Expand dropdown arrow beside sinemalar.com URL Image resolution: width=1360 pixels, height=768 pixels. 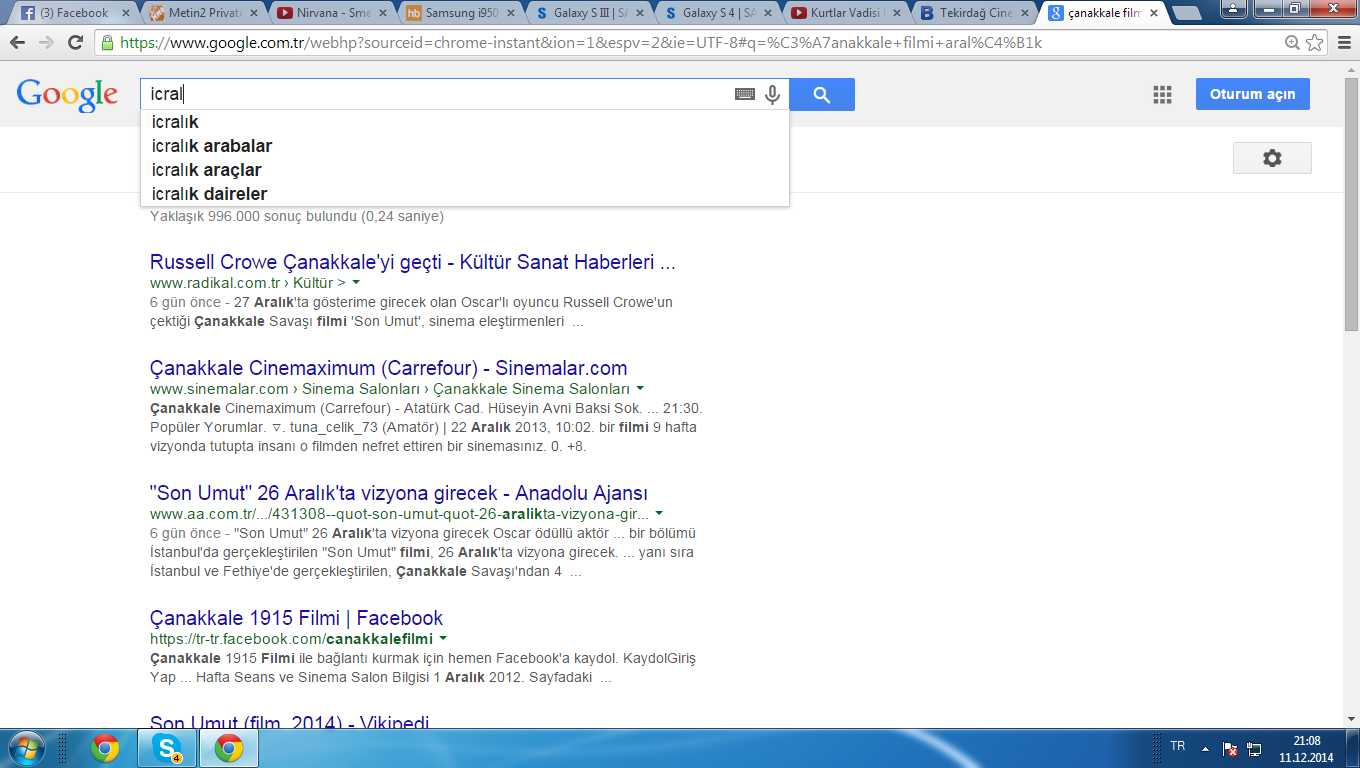tap(640, 389)
